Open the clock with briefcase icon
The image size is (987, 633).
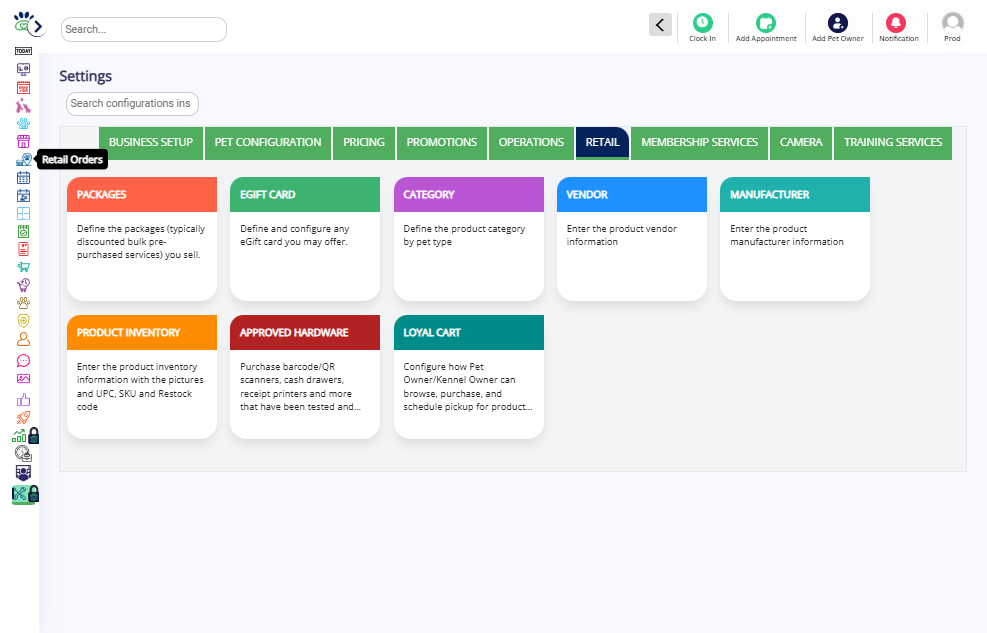pyautogui.click(x=23, y=453)
